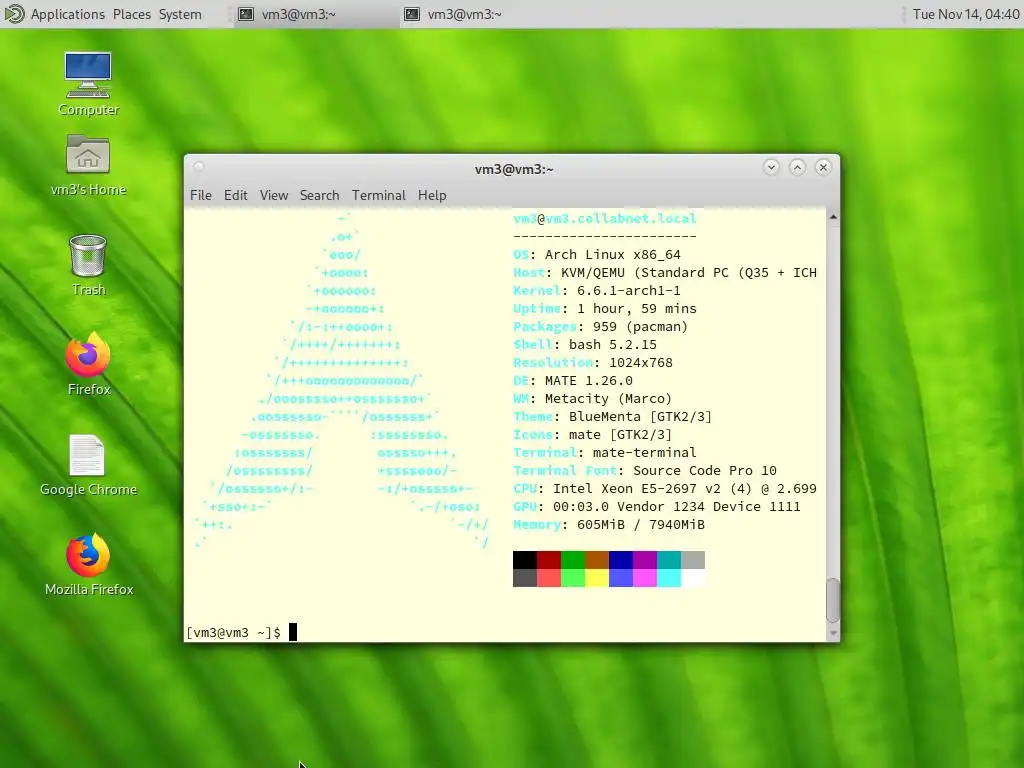1024x768 pixels.
Task: Click the yellow color block in palette
Action: point(597,578)
